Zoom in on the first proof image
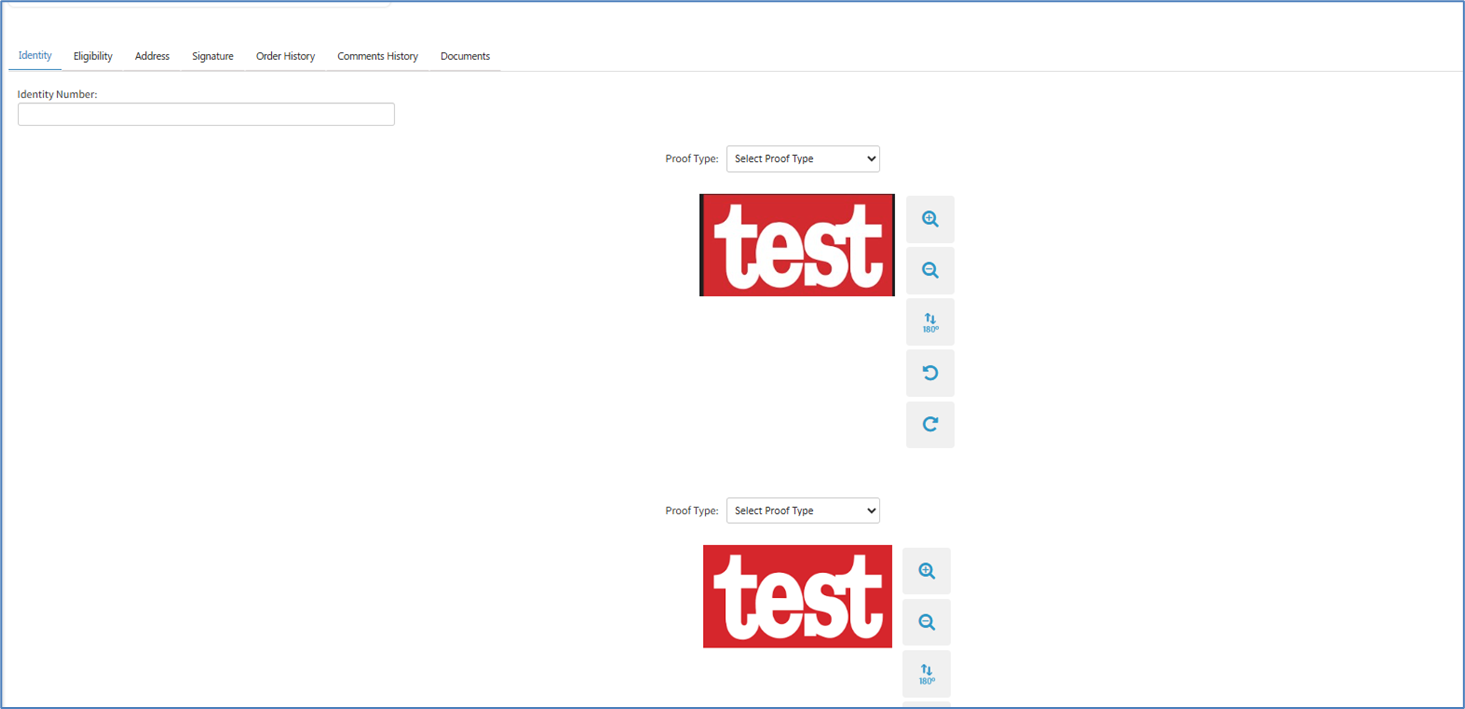 tap(930, 219)
